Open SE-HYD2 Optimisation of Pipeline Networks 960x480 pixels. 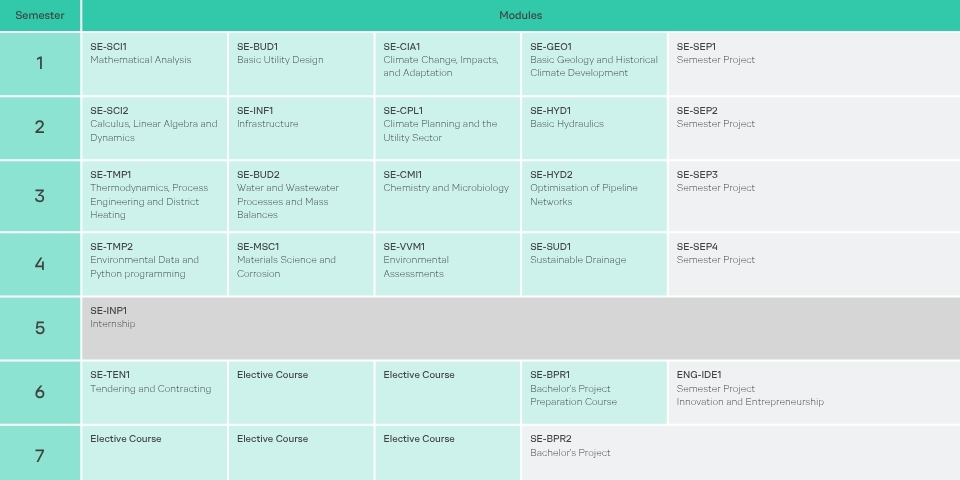point(594,196)
